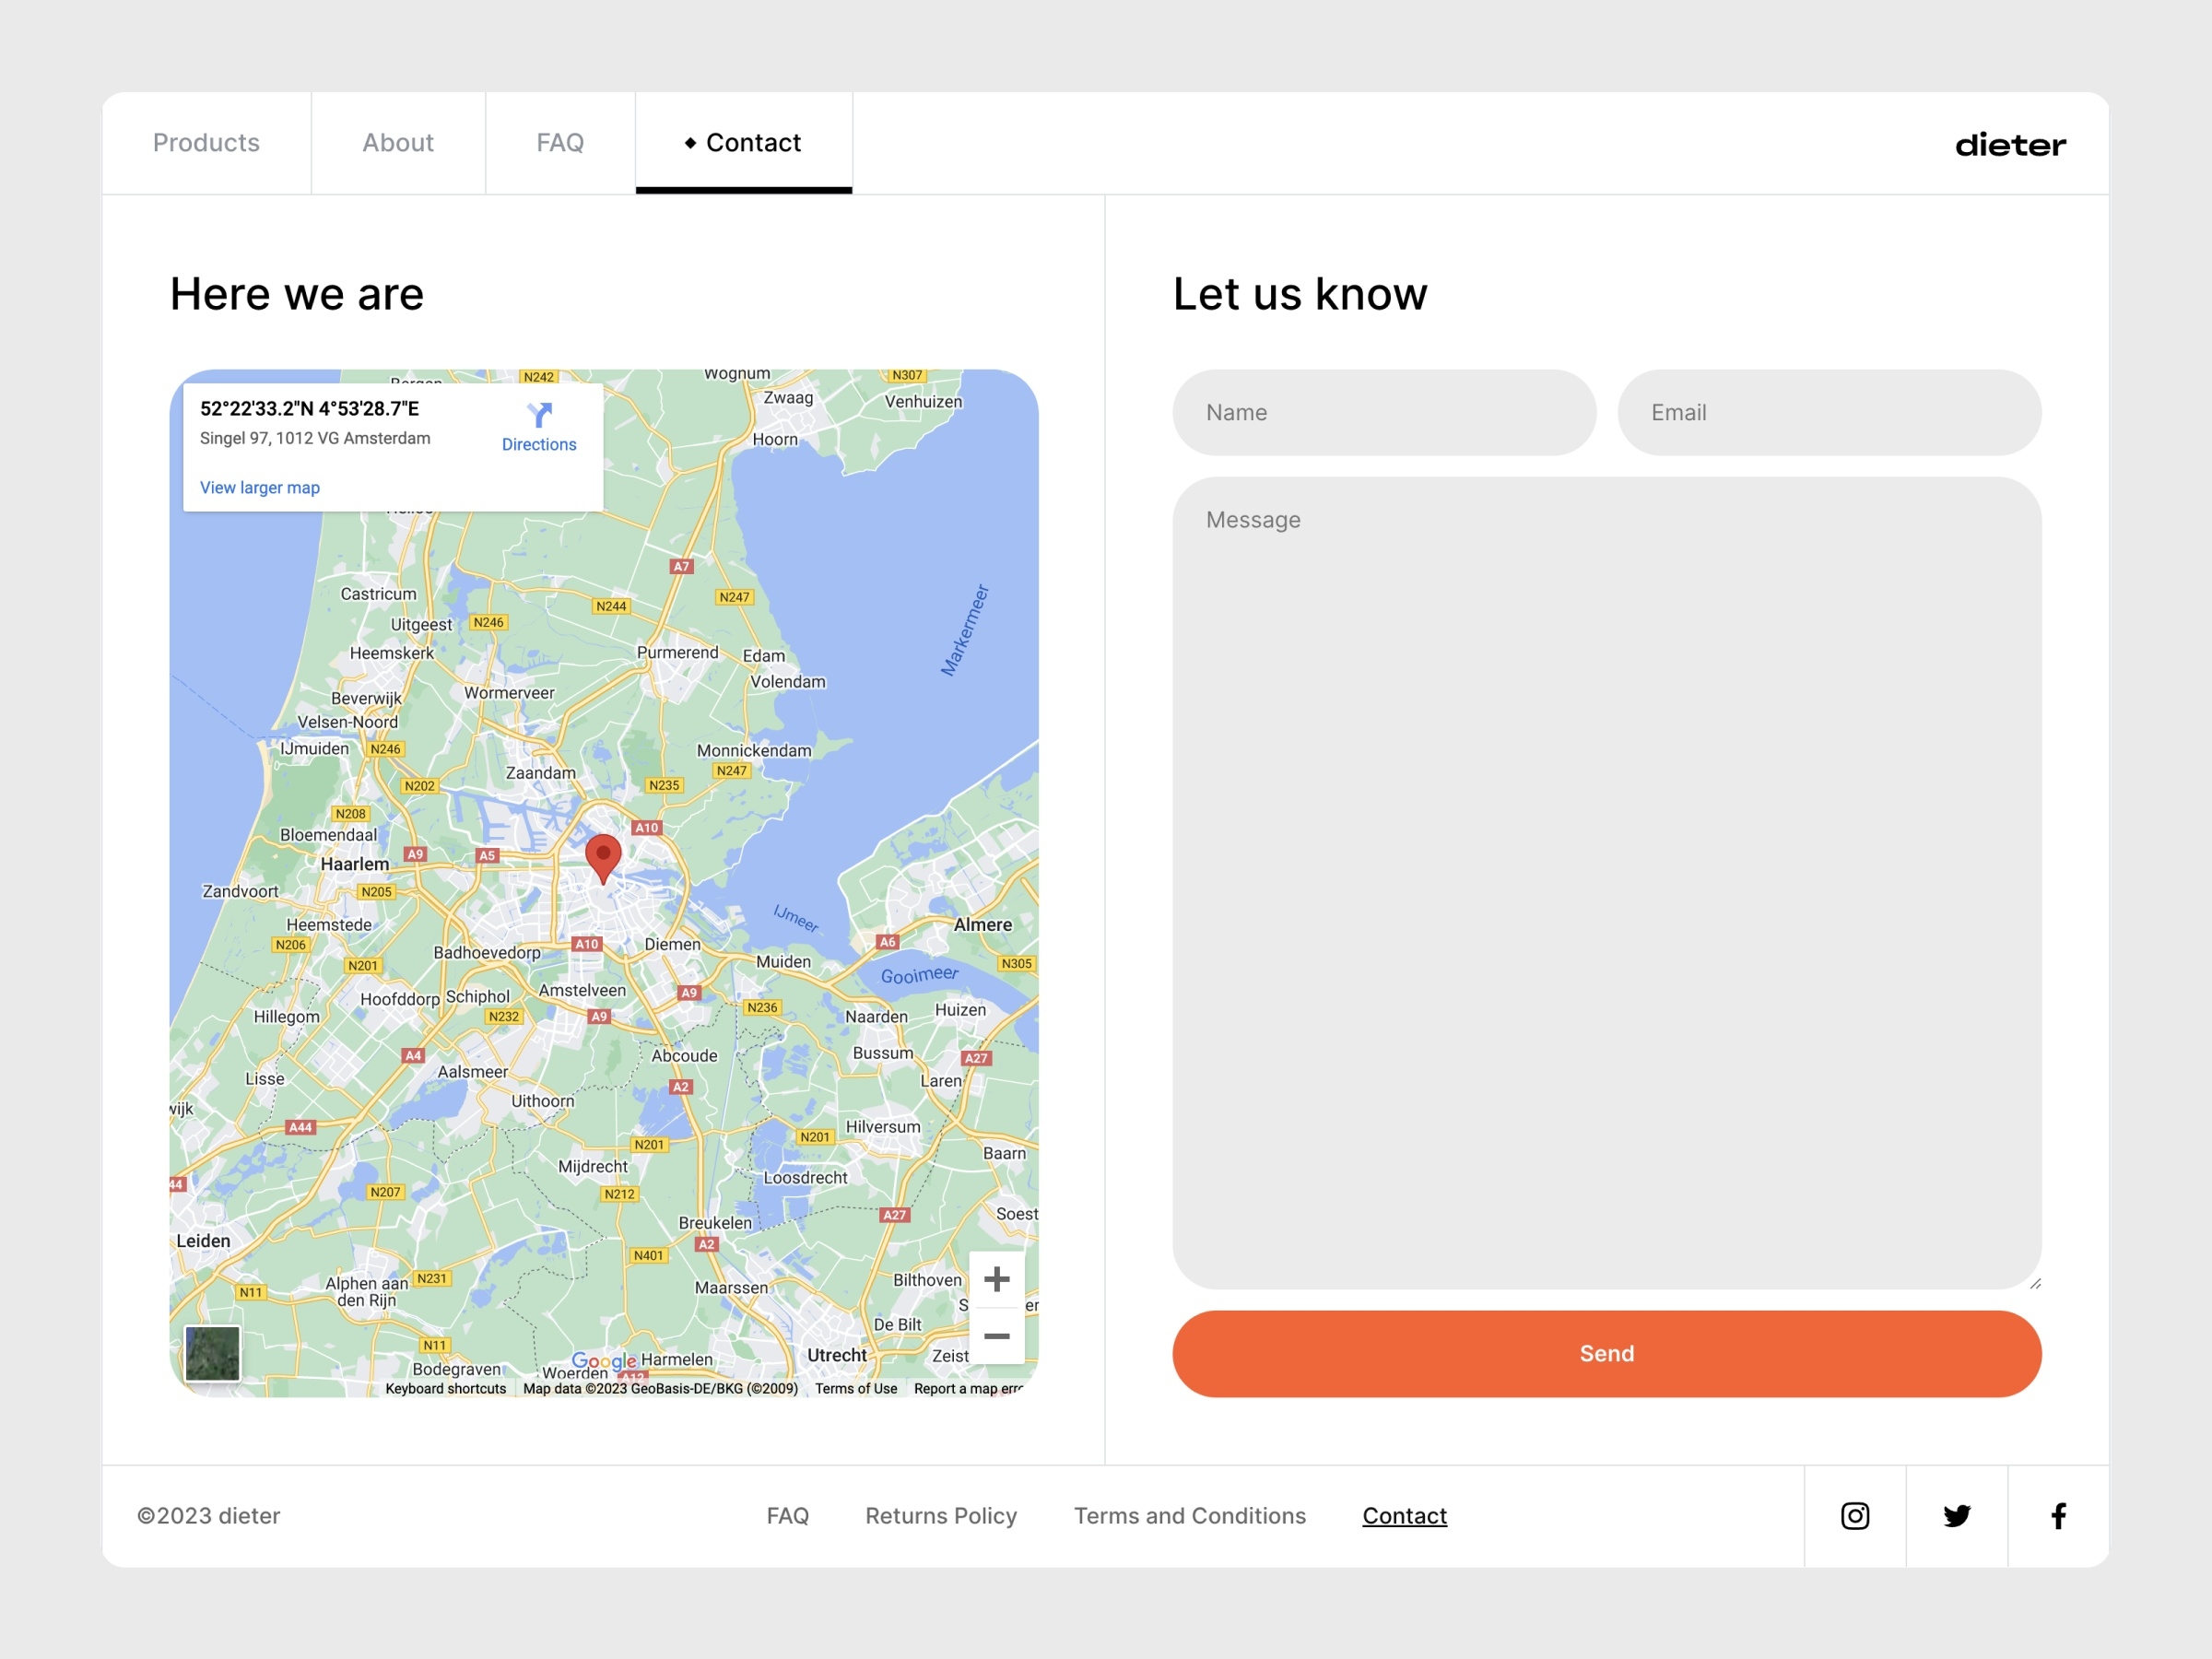The width and height of the screenshot is (2212, 1659).
Task: Click the Send button to submit form
Action: tap(1606, 1352)
